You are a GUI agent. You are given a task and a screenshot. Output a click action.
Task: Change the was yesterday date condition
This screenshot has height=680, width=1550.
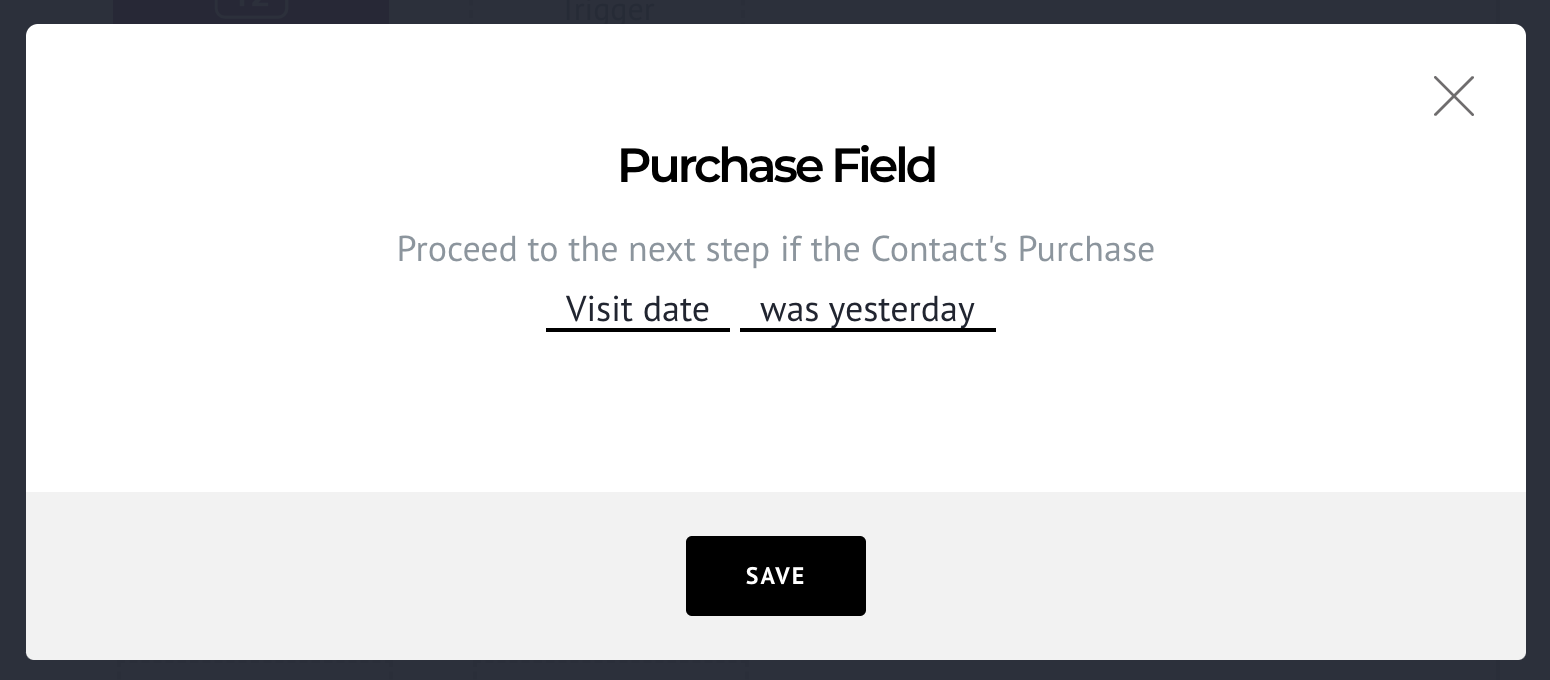coord(867,310)
